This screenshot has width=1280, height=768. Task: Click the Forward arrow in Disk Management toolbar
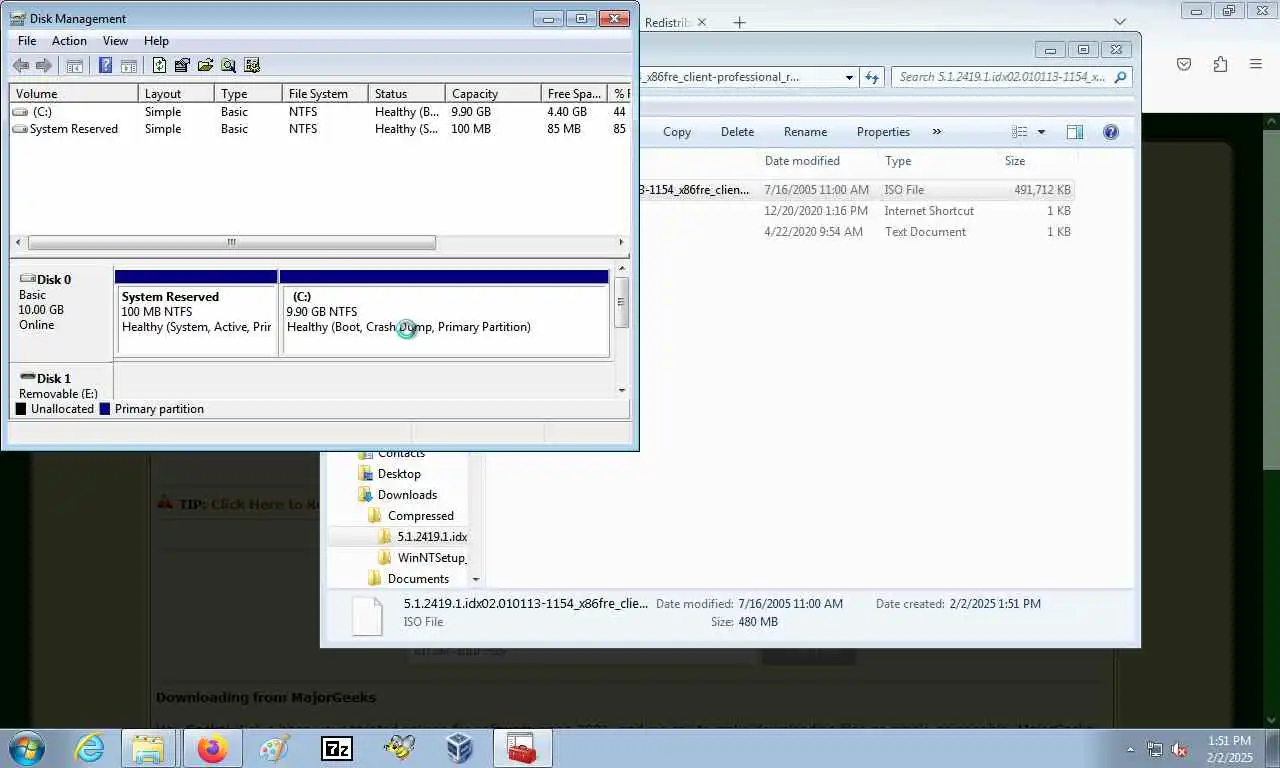coord(43,66)
